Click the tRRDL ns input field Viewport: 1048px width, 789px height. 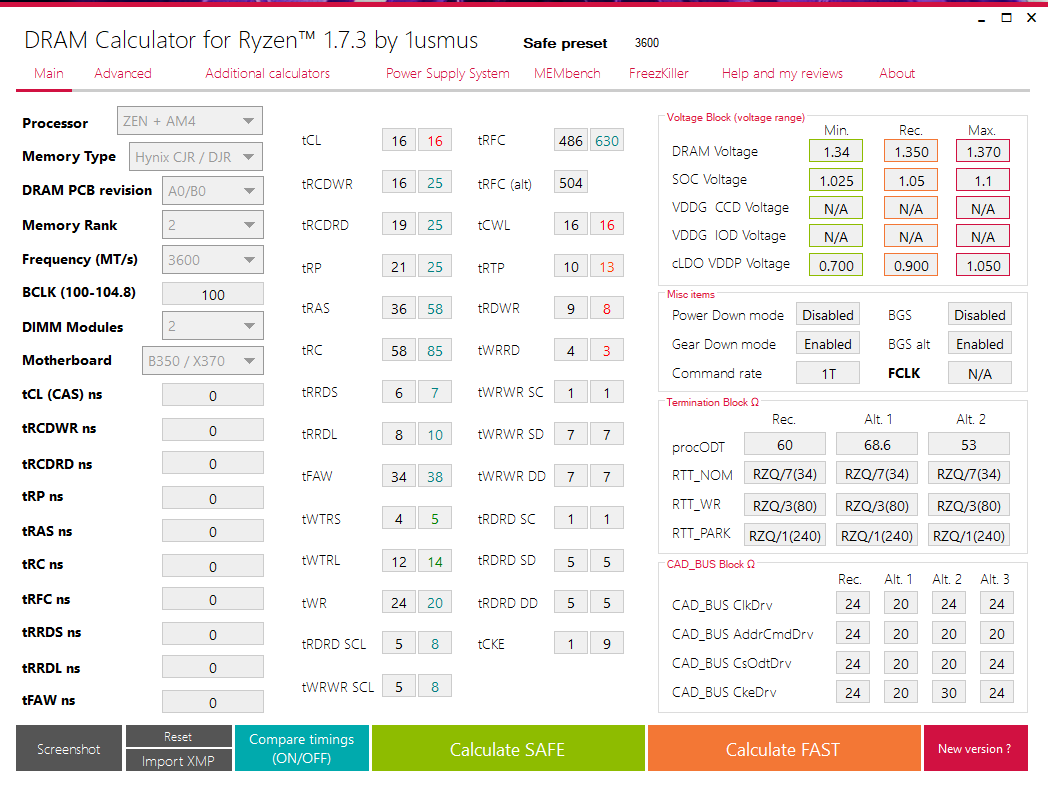pos(213,667)
